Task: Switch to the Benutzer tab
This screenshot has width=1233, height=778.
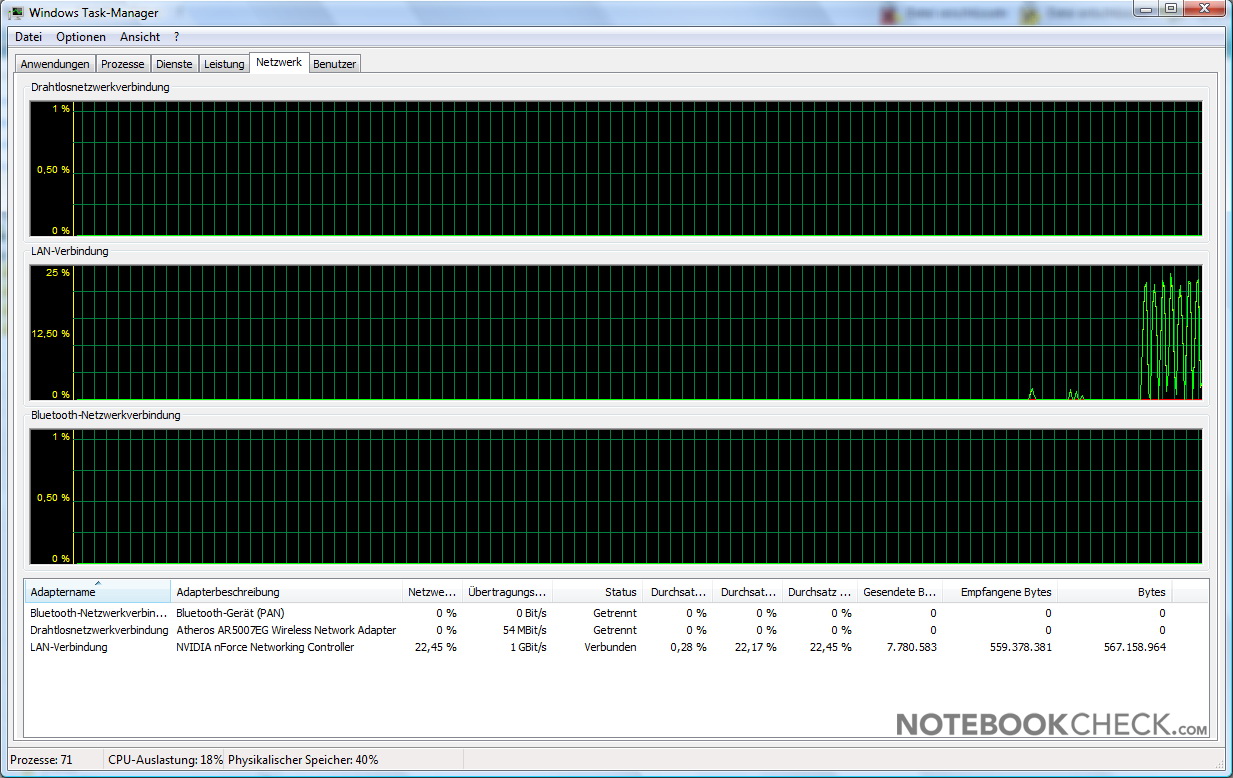Action: coord(334,64)
